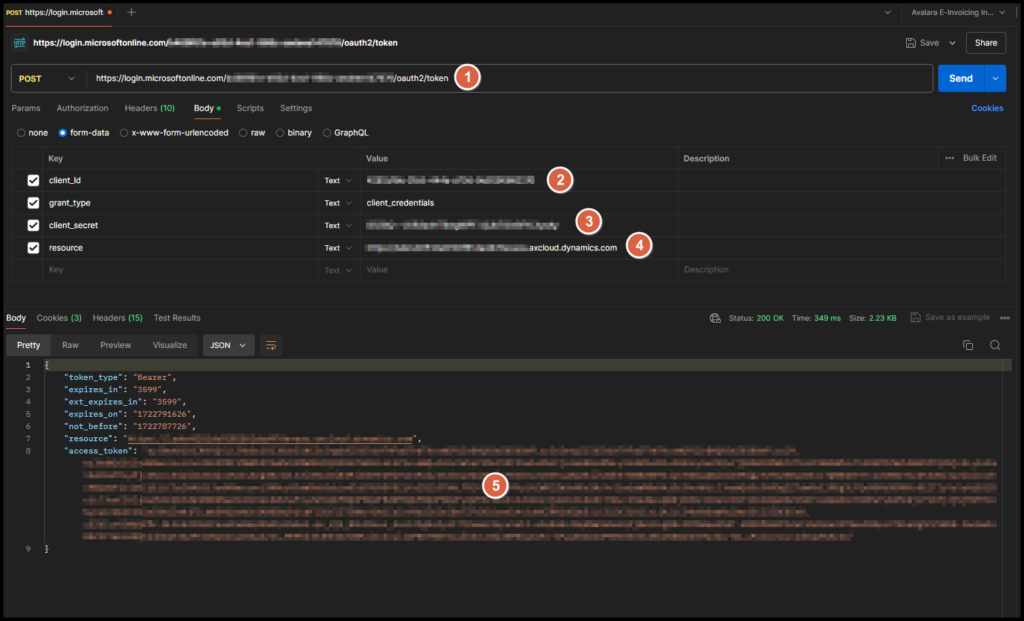
Task: Click the network globe icon near Status
Action: coord(715,318)
